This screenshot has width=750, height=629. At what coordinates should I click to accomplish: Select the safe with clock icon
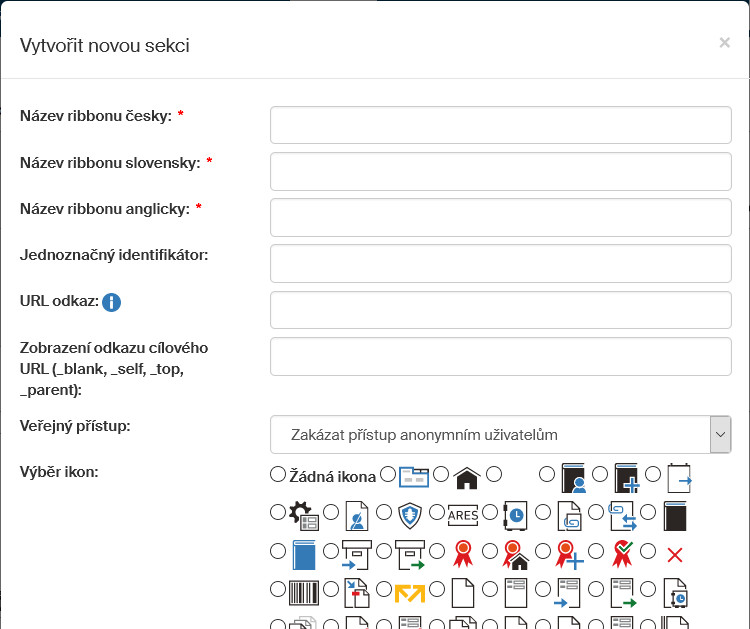tap(517, 515)
